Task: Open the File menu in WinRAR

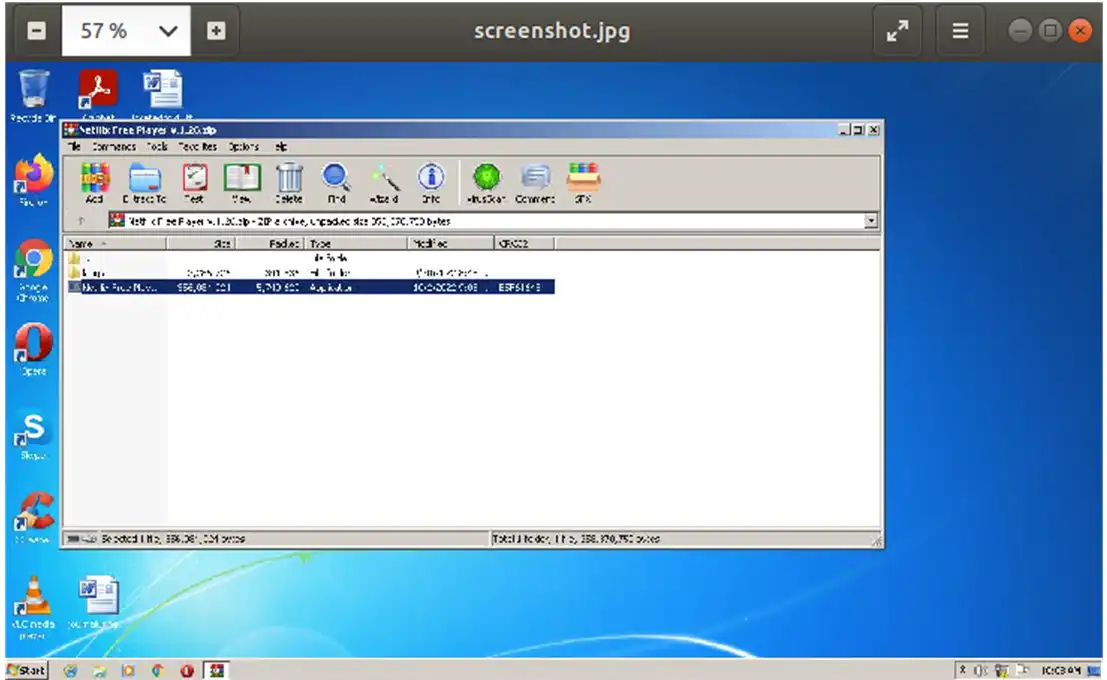Action: click(x=74, y=147)
